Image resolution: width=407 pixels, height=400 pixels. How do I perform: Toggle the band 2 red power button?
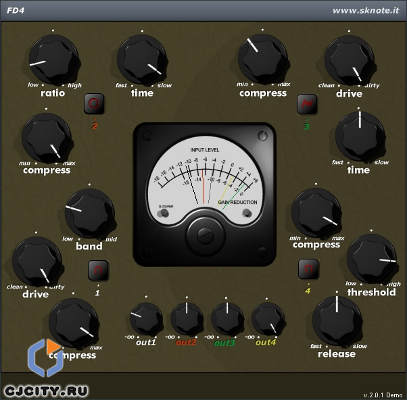[94, 104]
